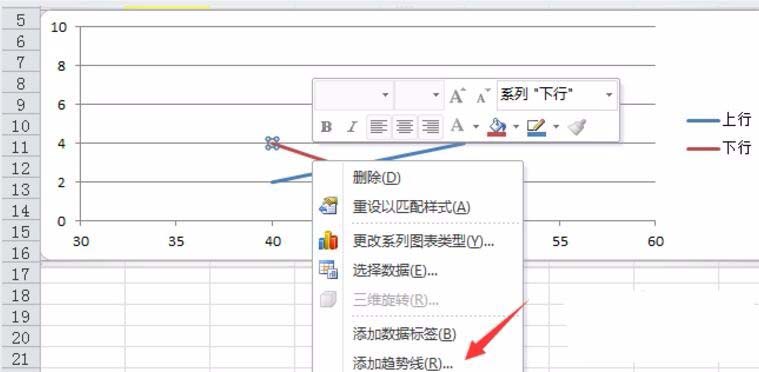Increase font size with grow icon

pos(457,96)
